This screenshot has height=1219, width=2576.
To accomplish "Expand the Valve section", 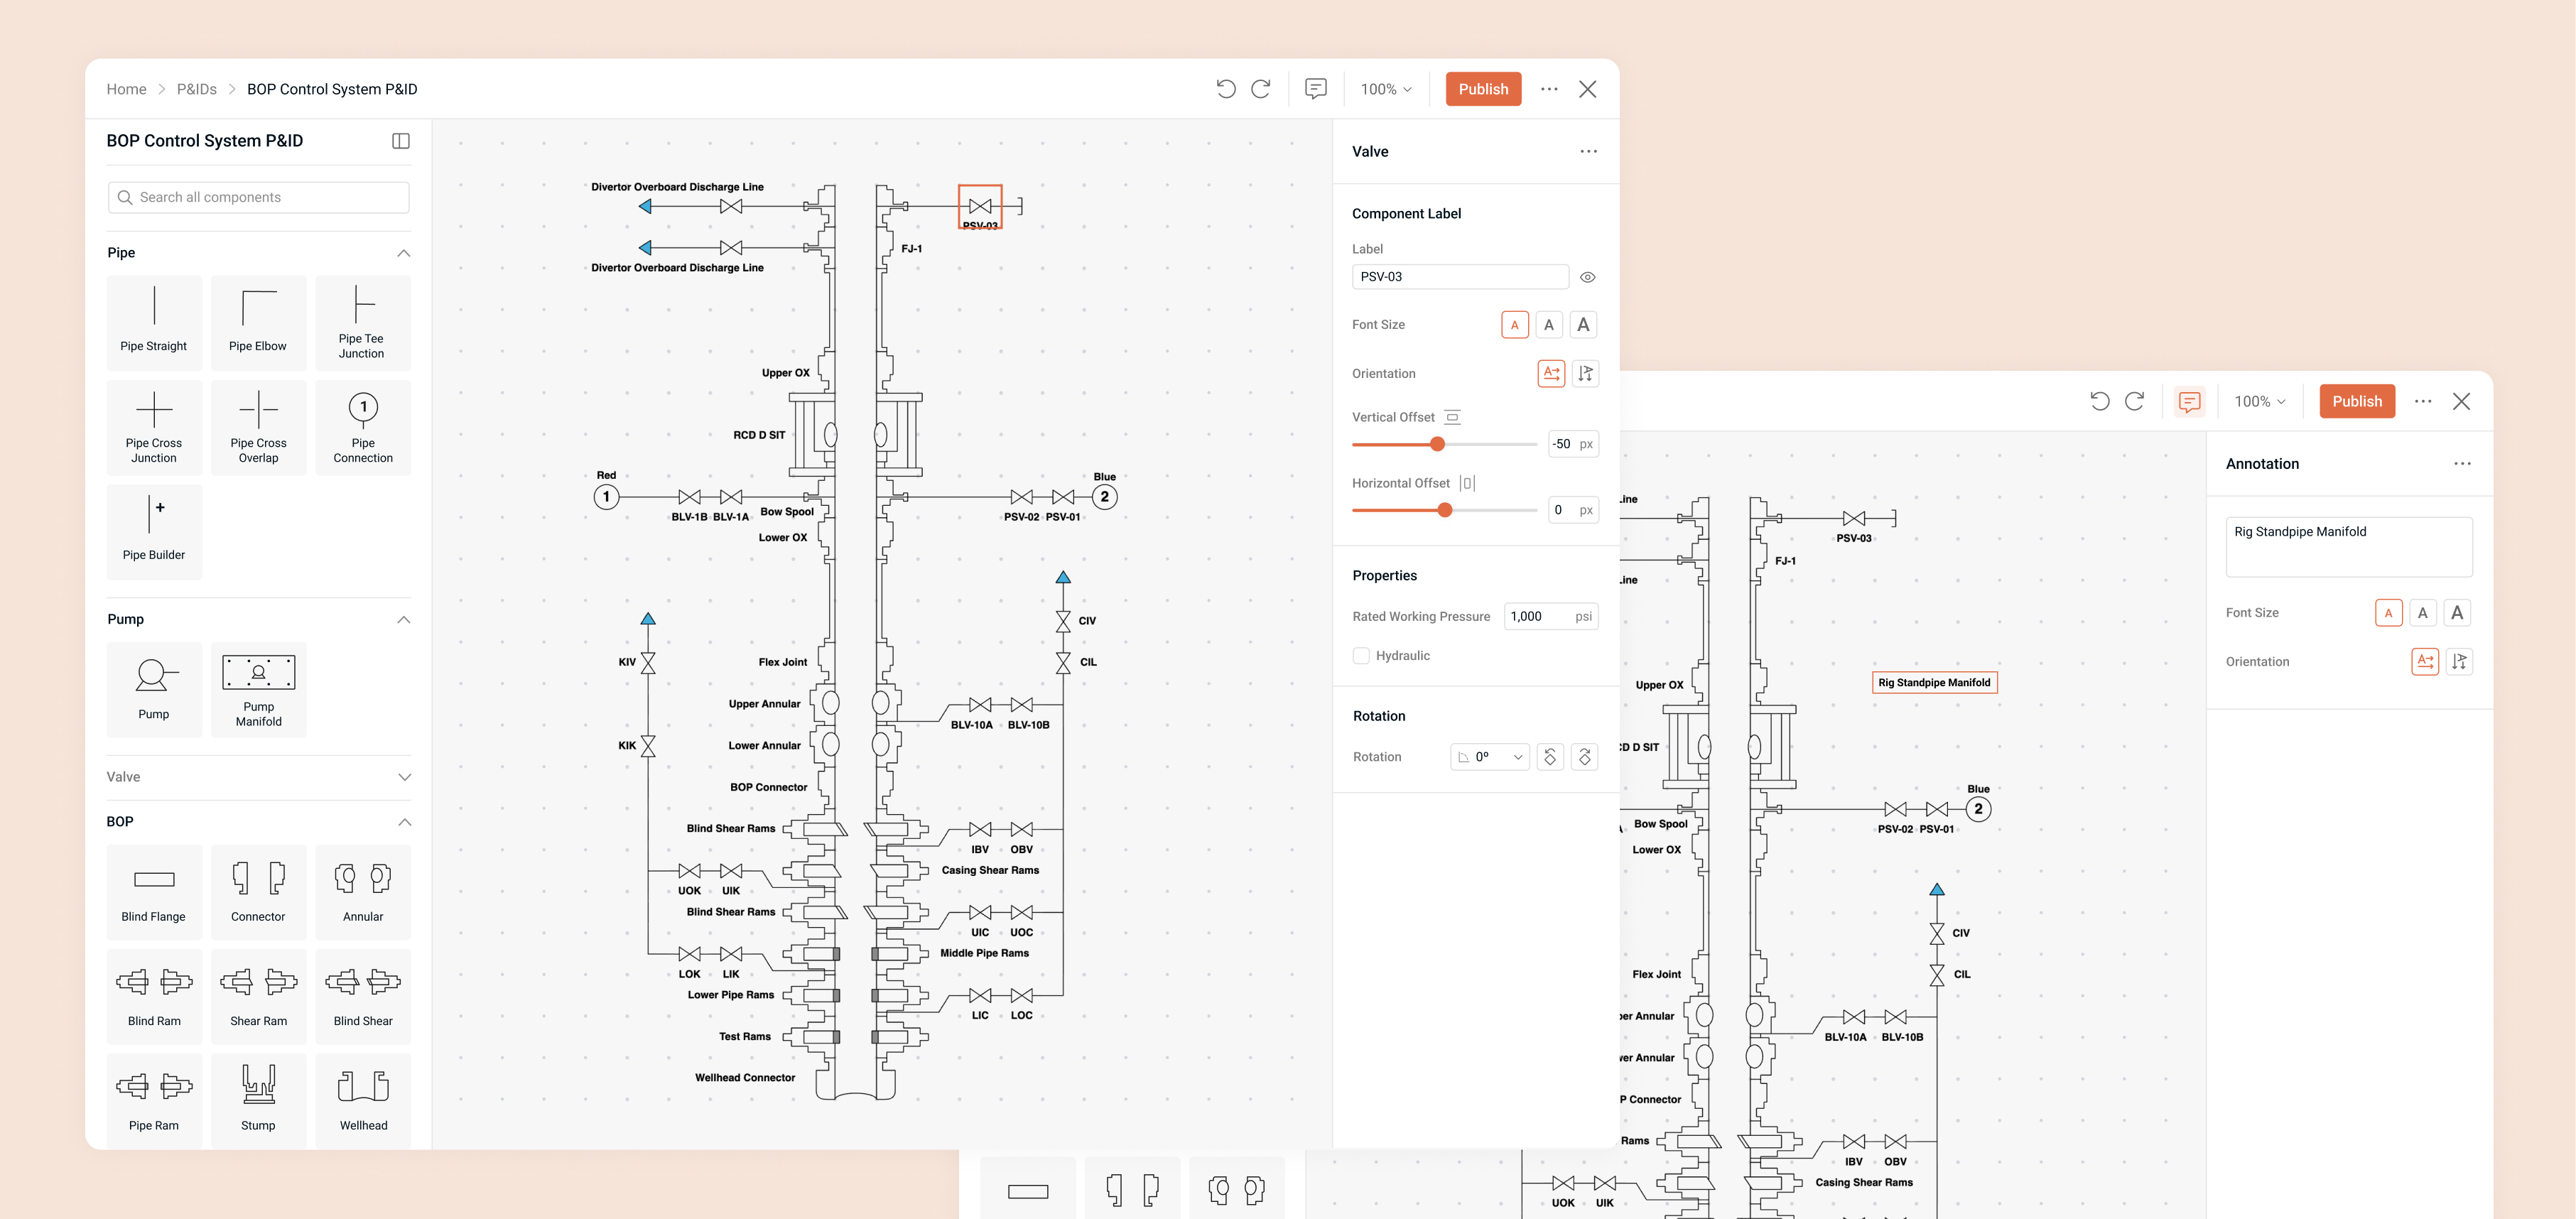I will pyautogui.click(x=404, y=777).
